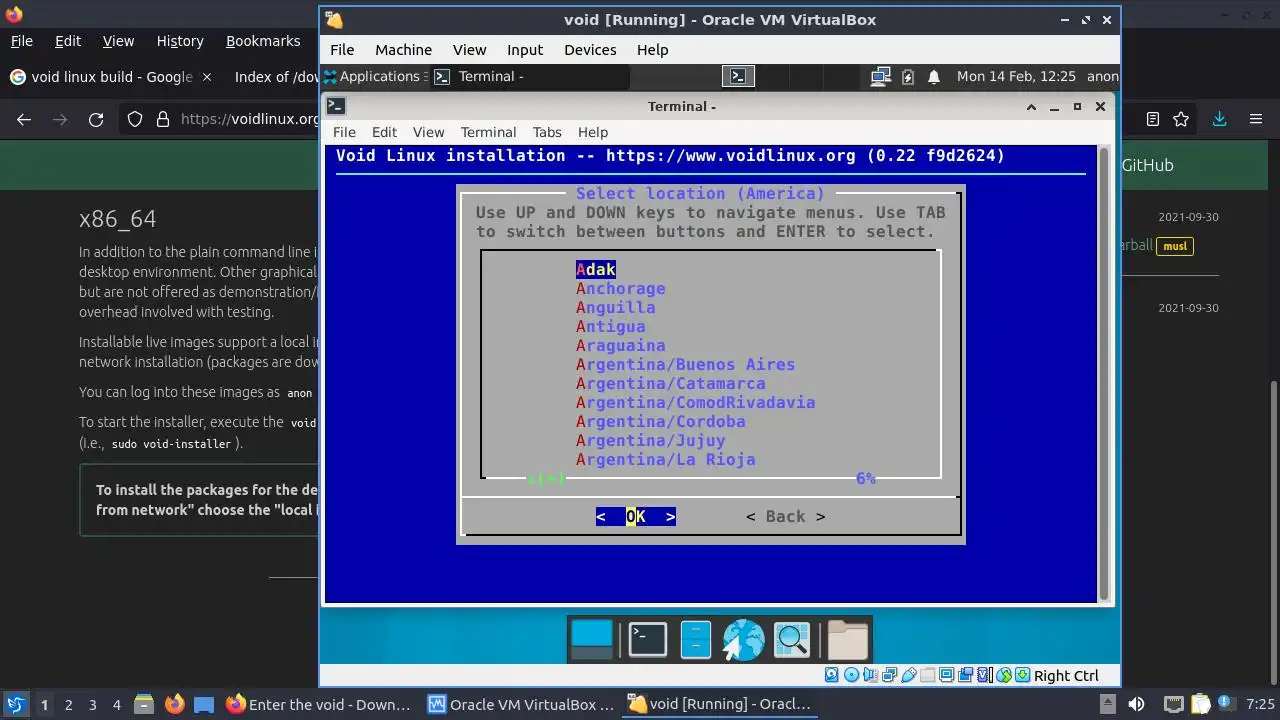Select Argentina/Cordoba location entry

click(660, 421)
